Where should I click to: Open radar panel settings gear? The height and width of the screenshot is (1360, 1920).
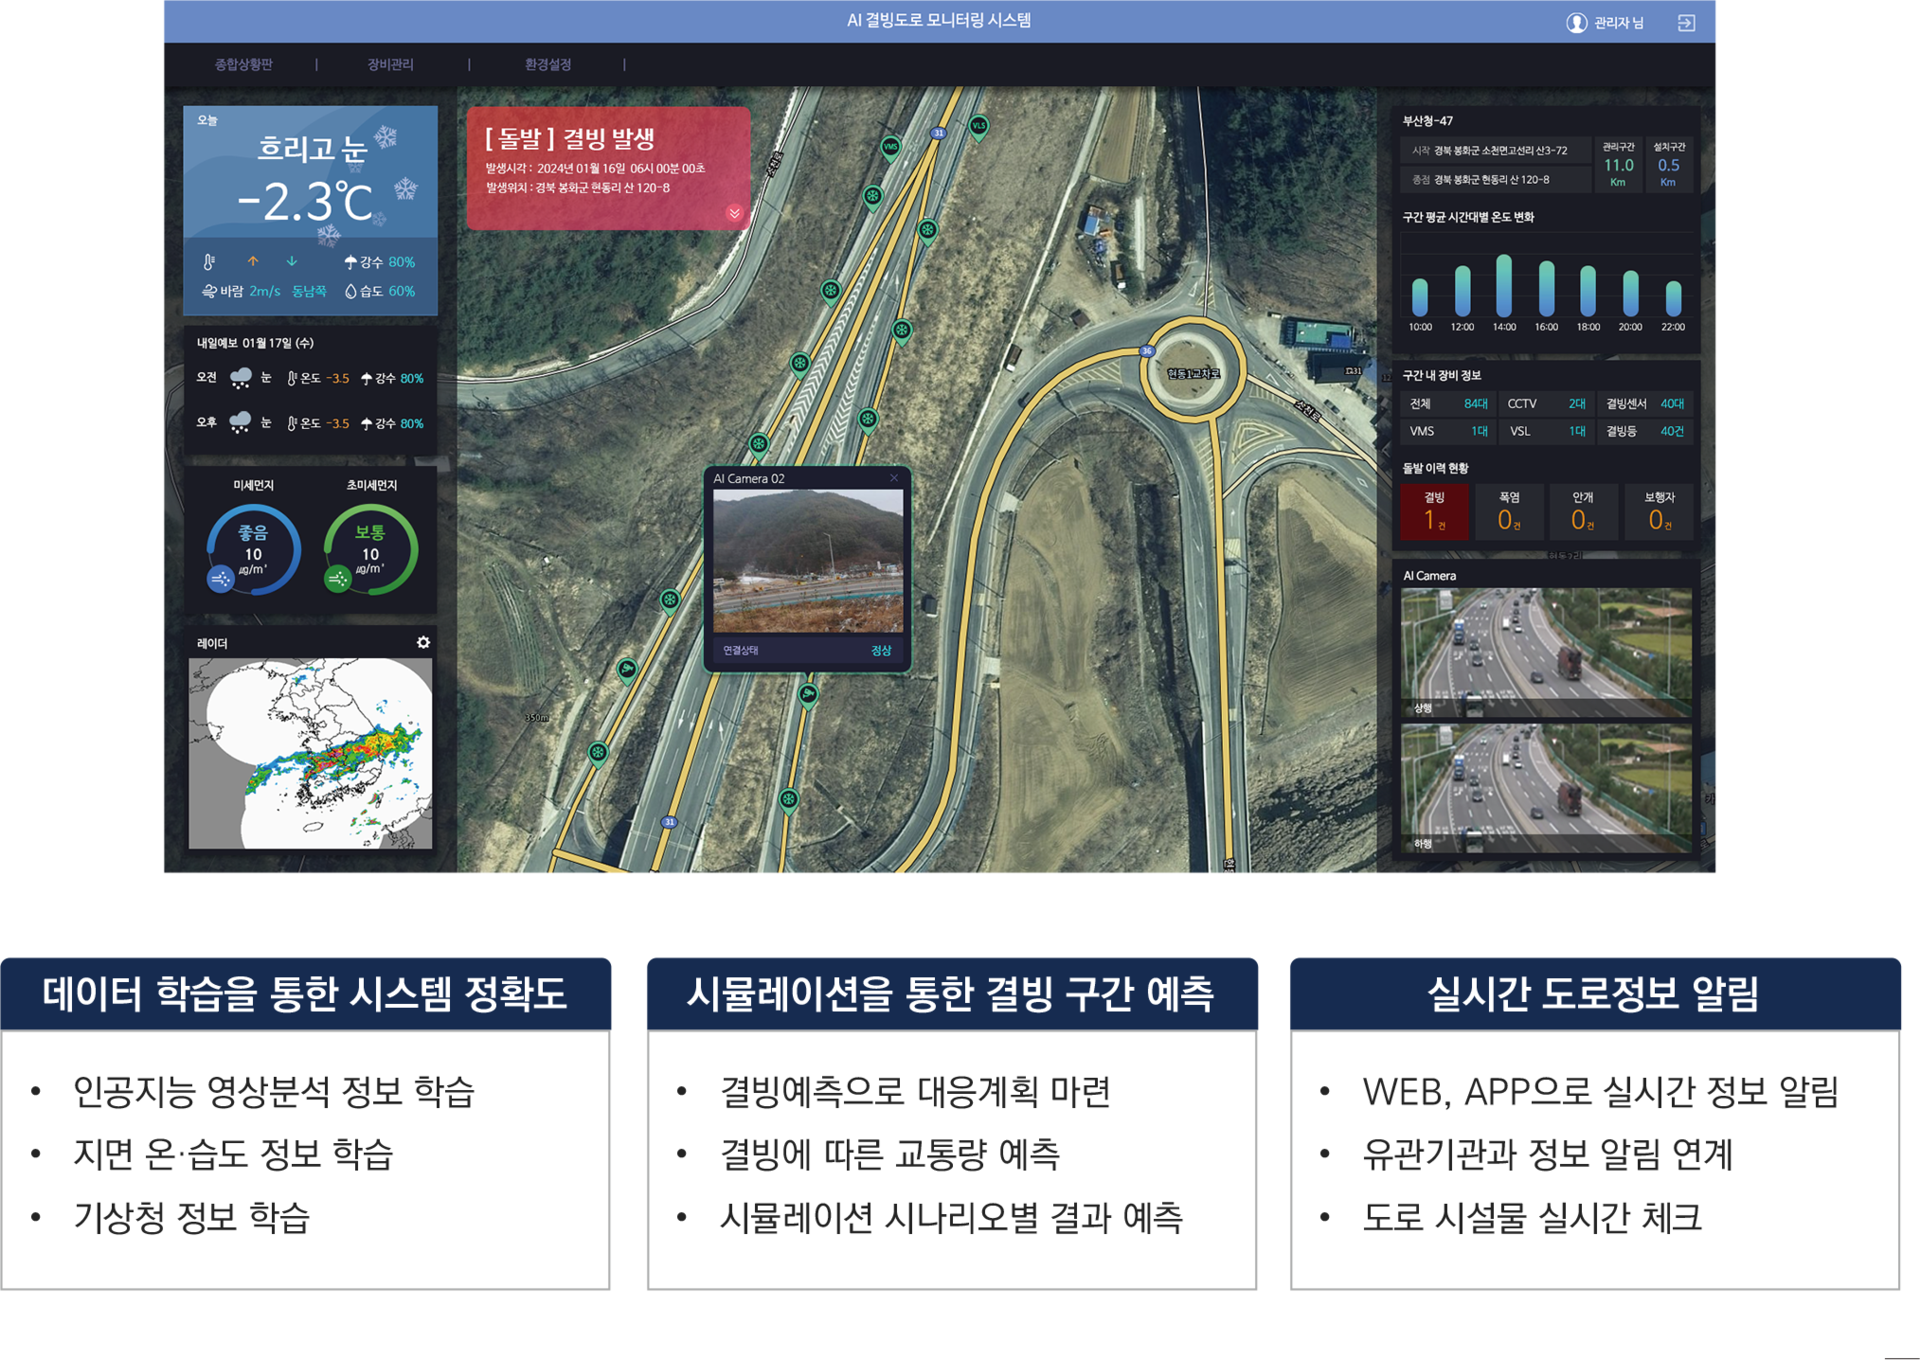(x=423, y=642)
